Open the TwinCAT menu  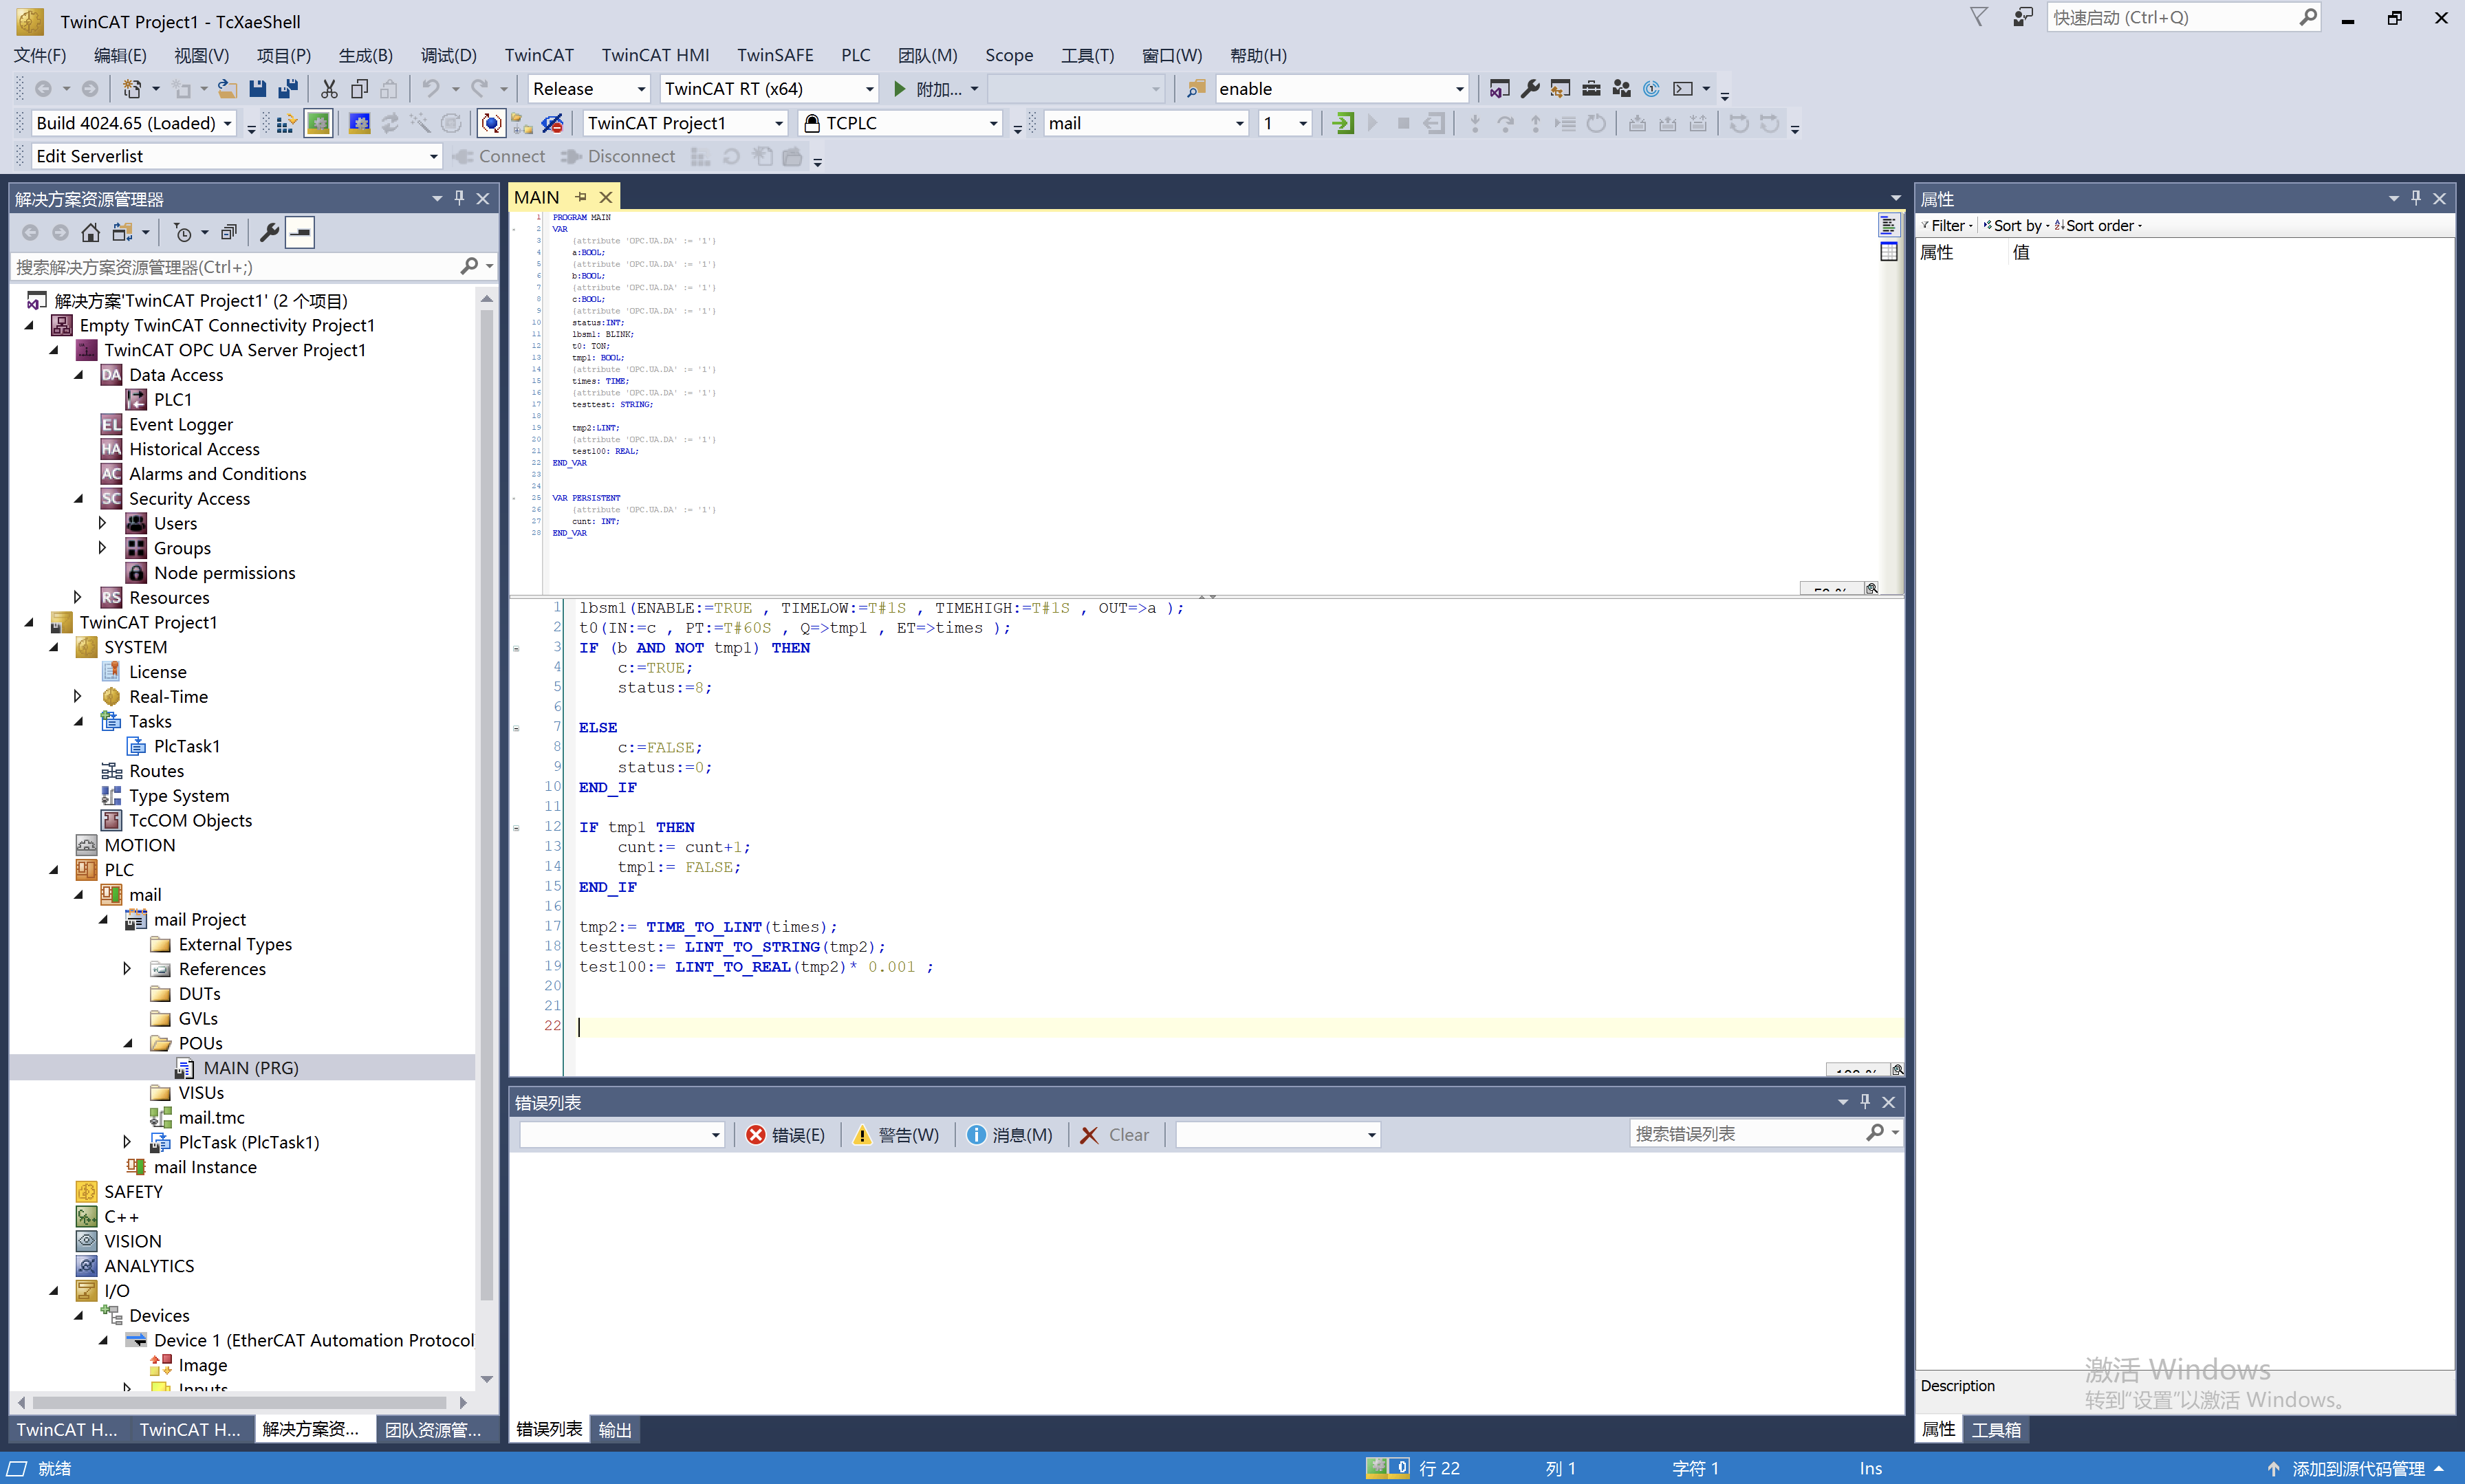[538, 55]
